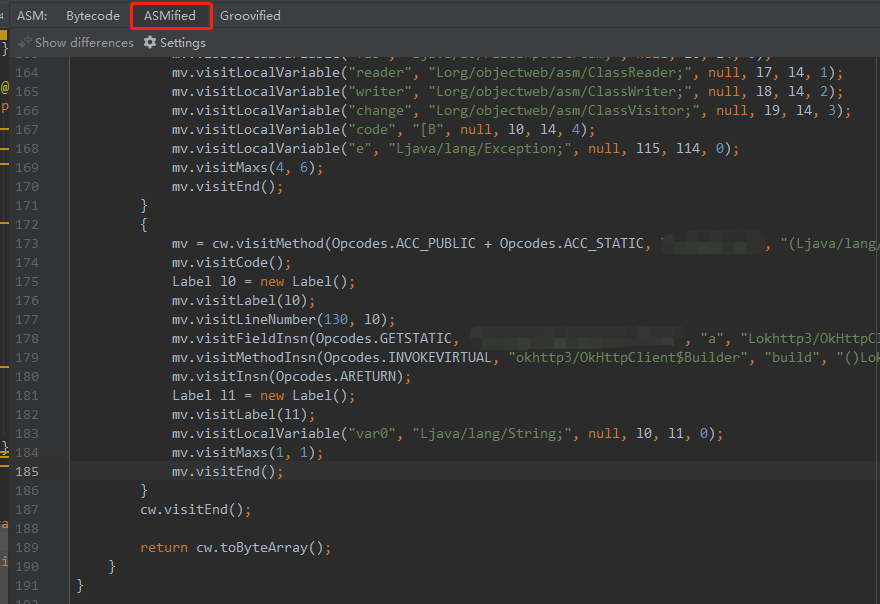Click the "build" string on line 179
Screen dimensions: 880x604
(792, 358)
